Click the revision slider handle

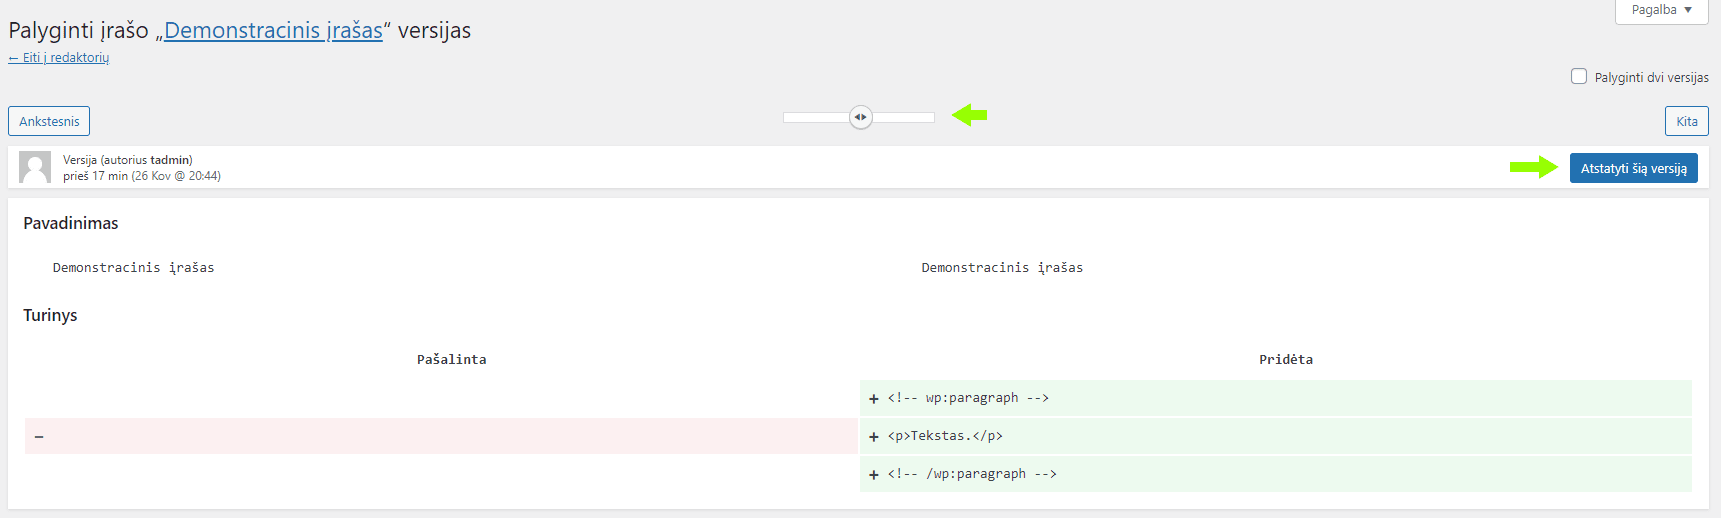pos(860,117)
